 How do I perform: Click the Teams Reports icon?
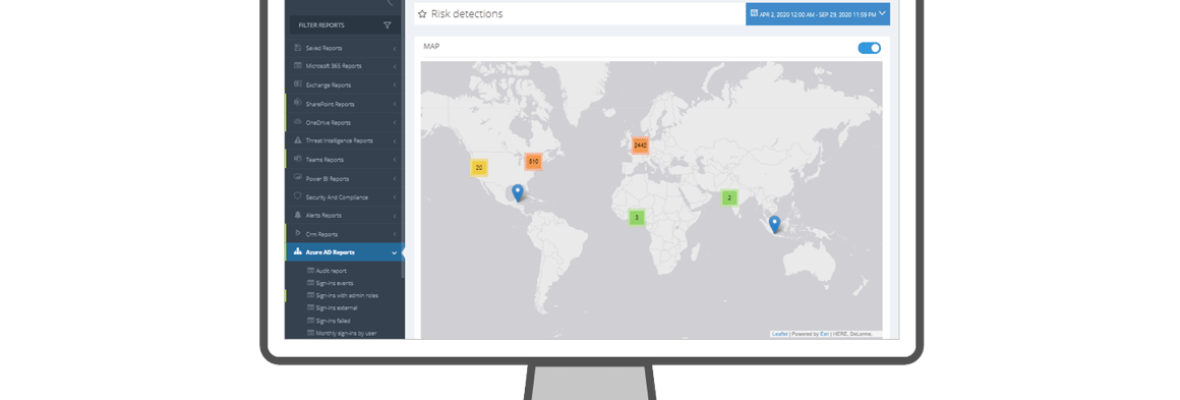click(298, 159)
